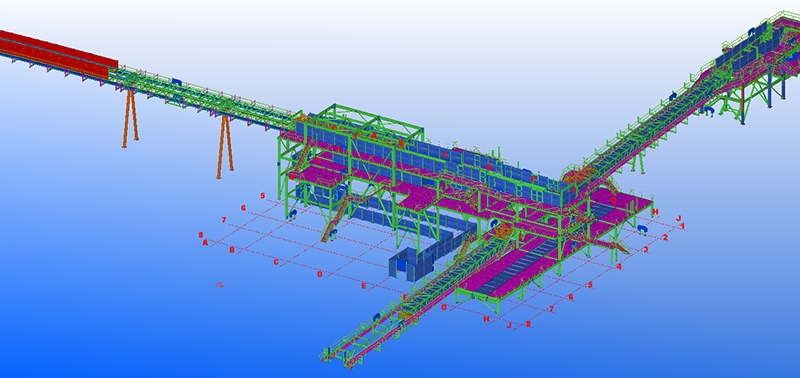Click ground-level grid label E
The image size is (800, 378).
364,286
